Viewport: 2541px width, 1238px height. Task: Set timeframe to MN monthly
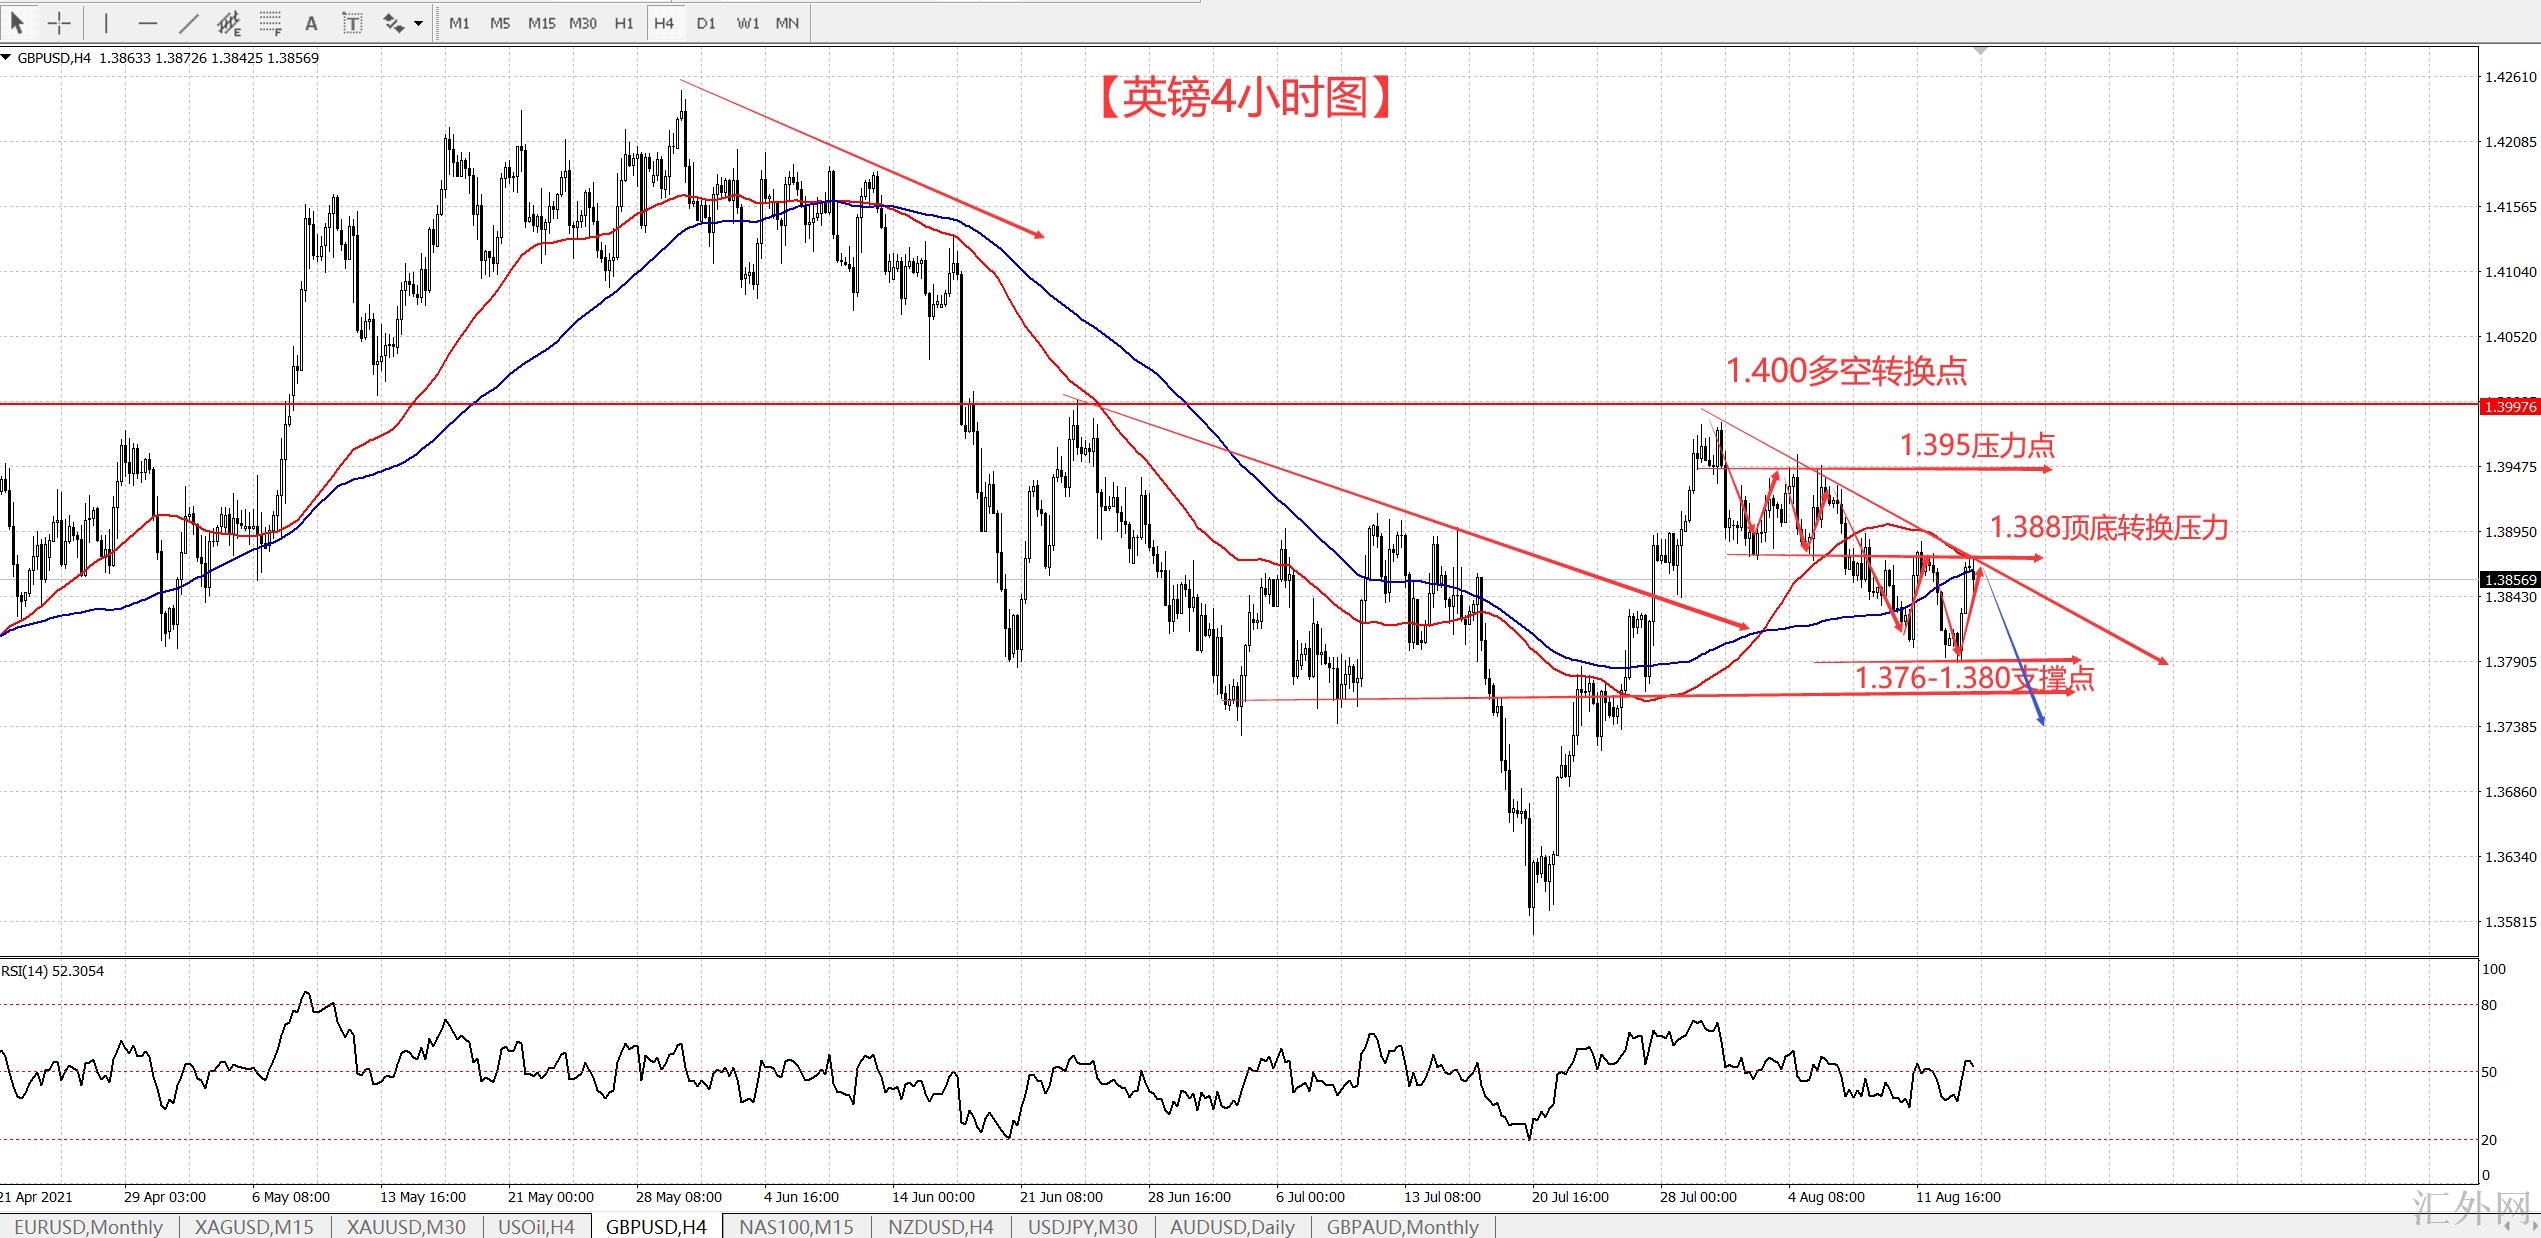pyautogui.click(x=787, y=23)
